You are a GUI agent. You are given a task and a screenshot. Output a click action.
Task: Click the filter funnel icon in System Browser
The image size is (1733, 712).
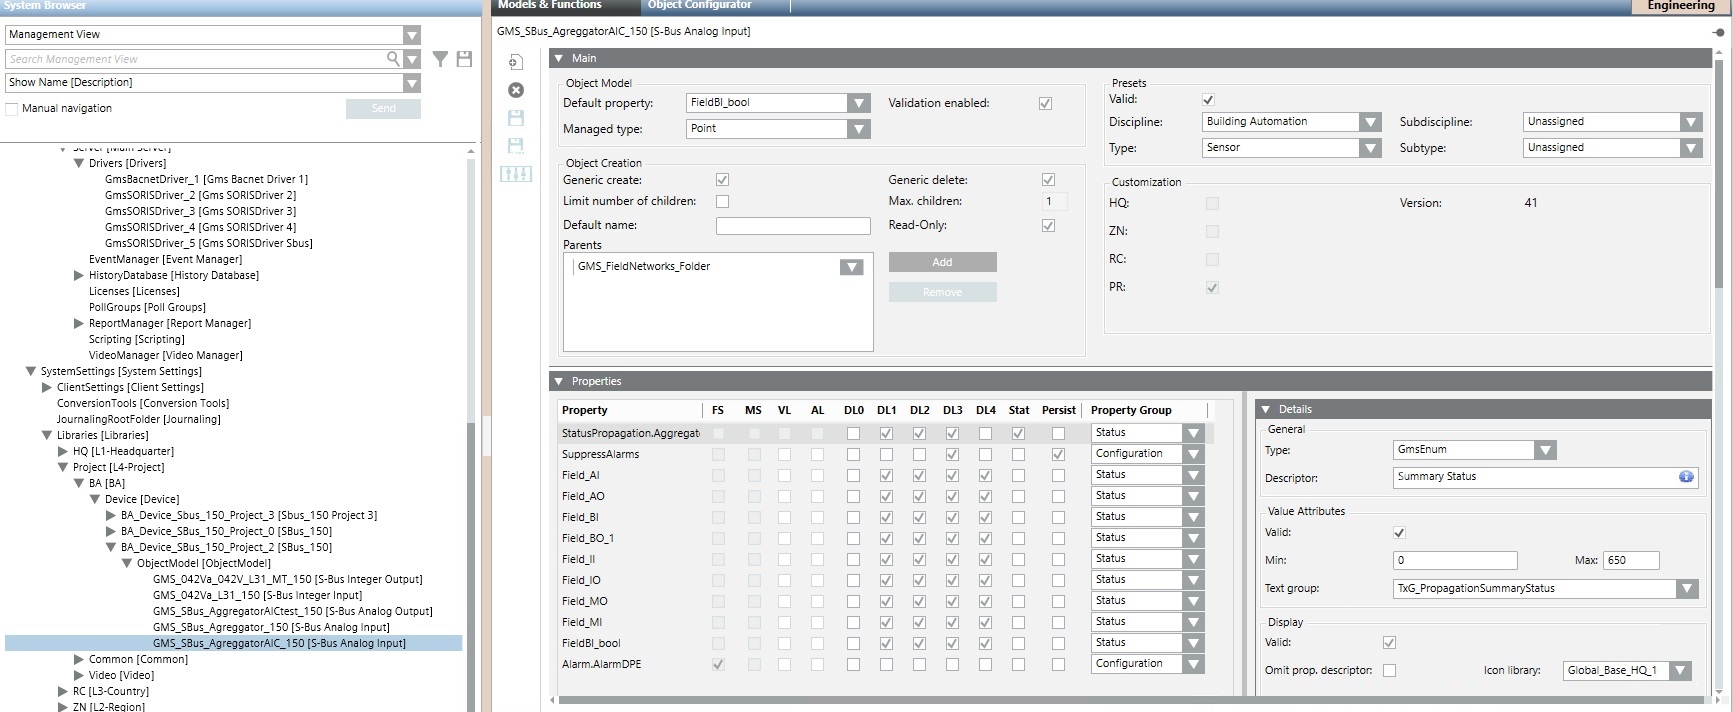[440, 60]
